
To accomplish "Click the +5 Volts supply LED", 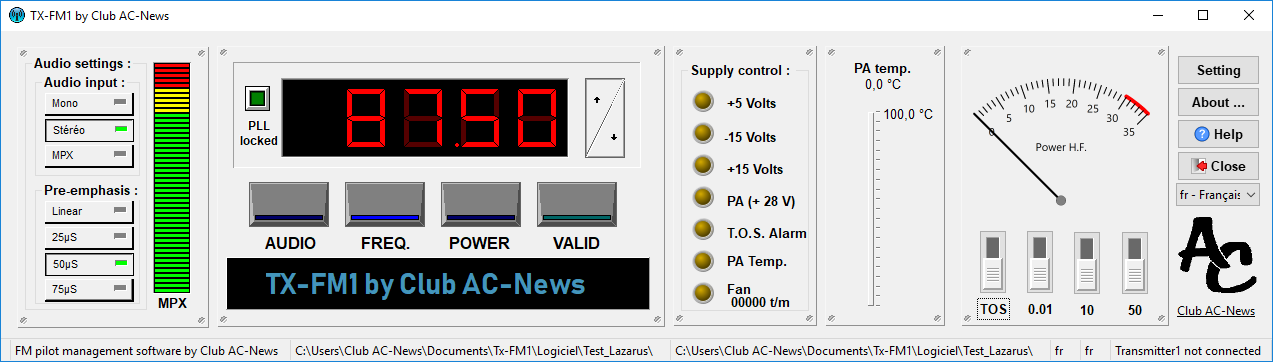I will coord(704,101).
